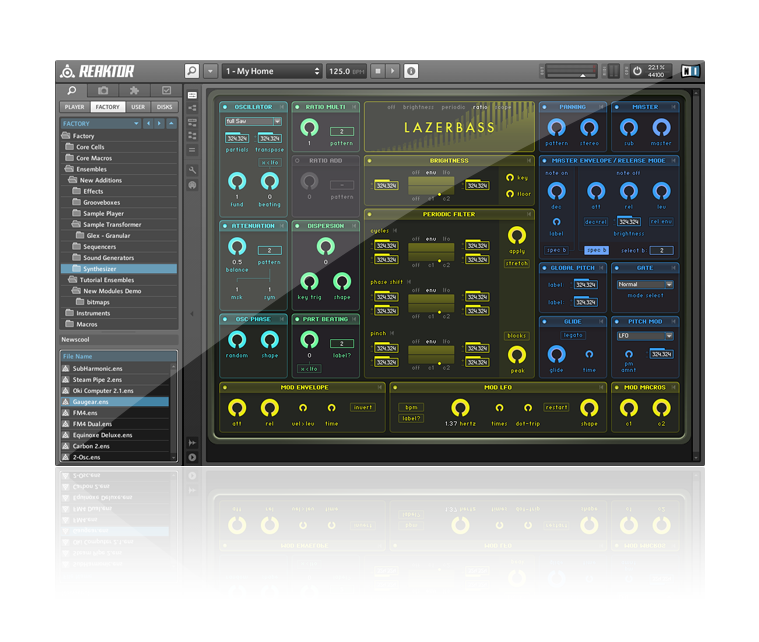Open the '1 - My Home' snapshot dropdown

tap(272, 71)
